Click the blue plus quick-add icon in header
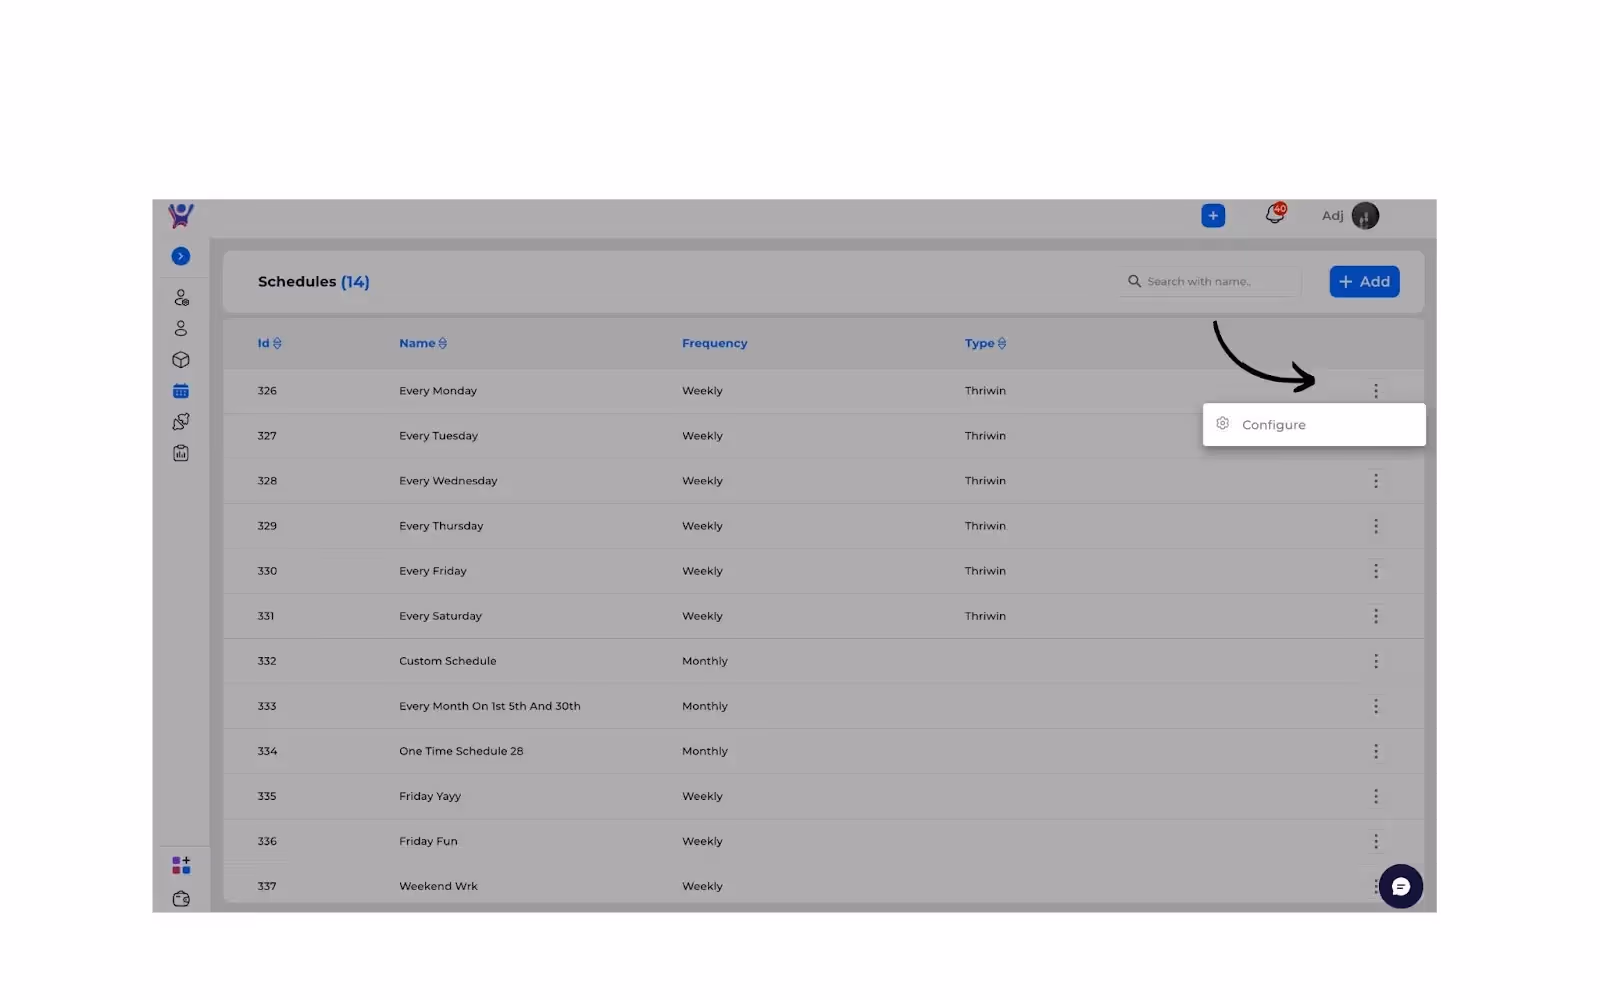Image resolution: width=1600 pixels, height=1000 pixels. click(1213, 215)
